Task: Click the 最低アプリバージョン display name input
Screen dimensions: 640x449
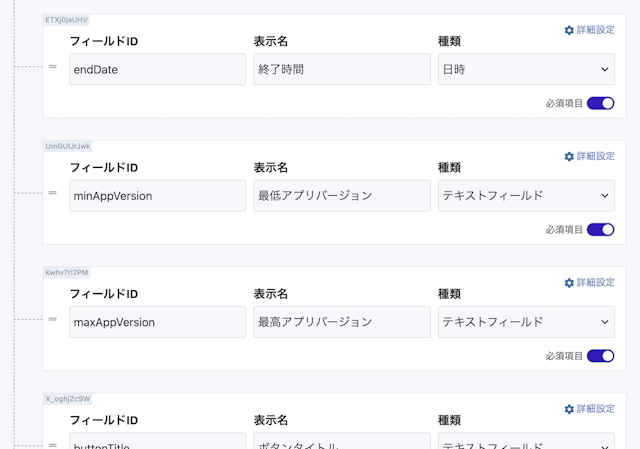Action: (x=342, y=196)
